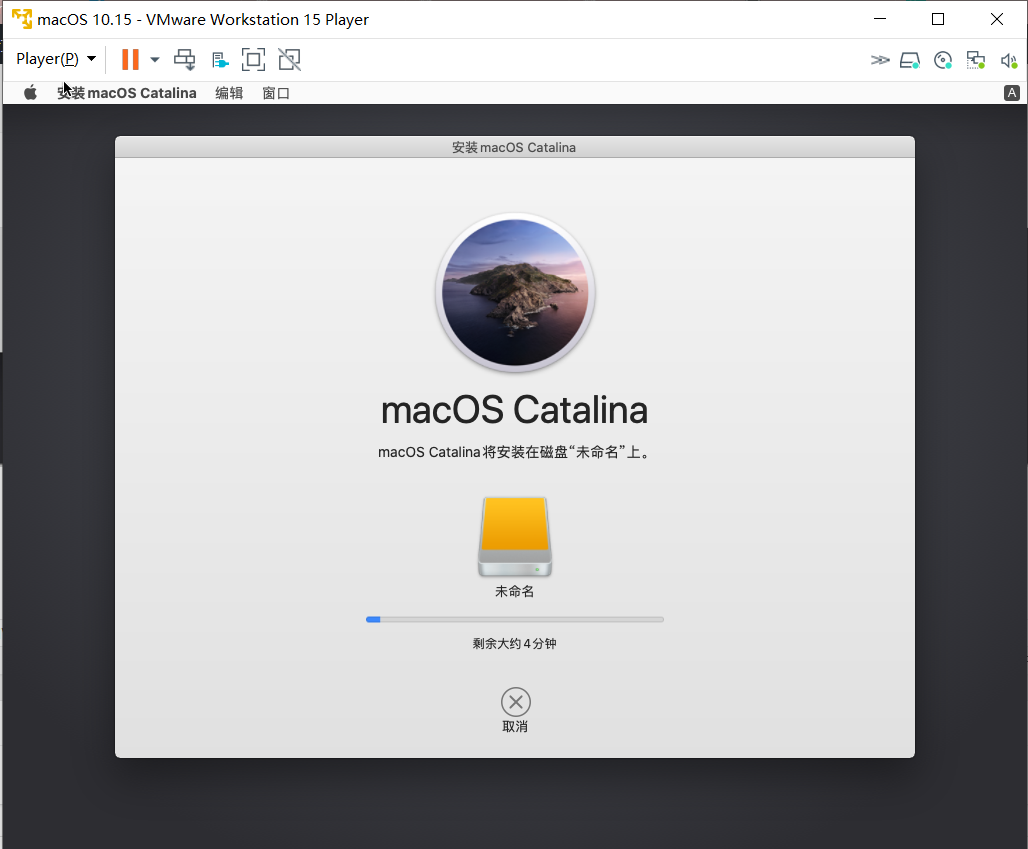Click the CD/DVD device icon
This screenshot has width=1028, height=849.
tap(943, 60)
